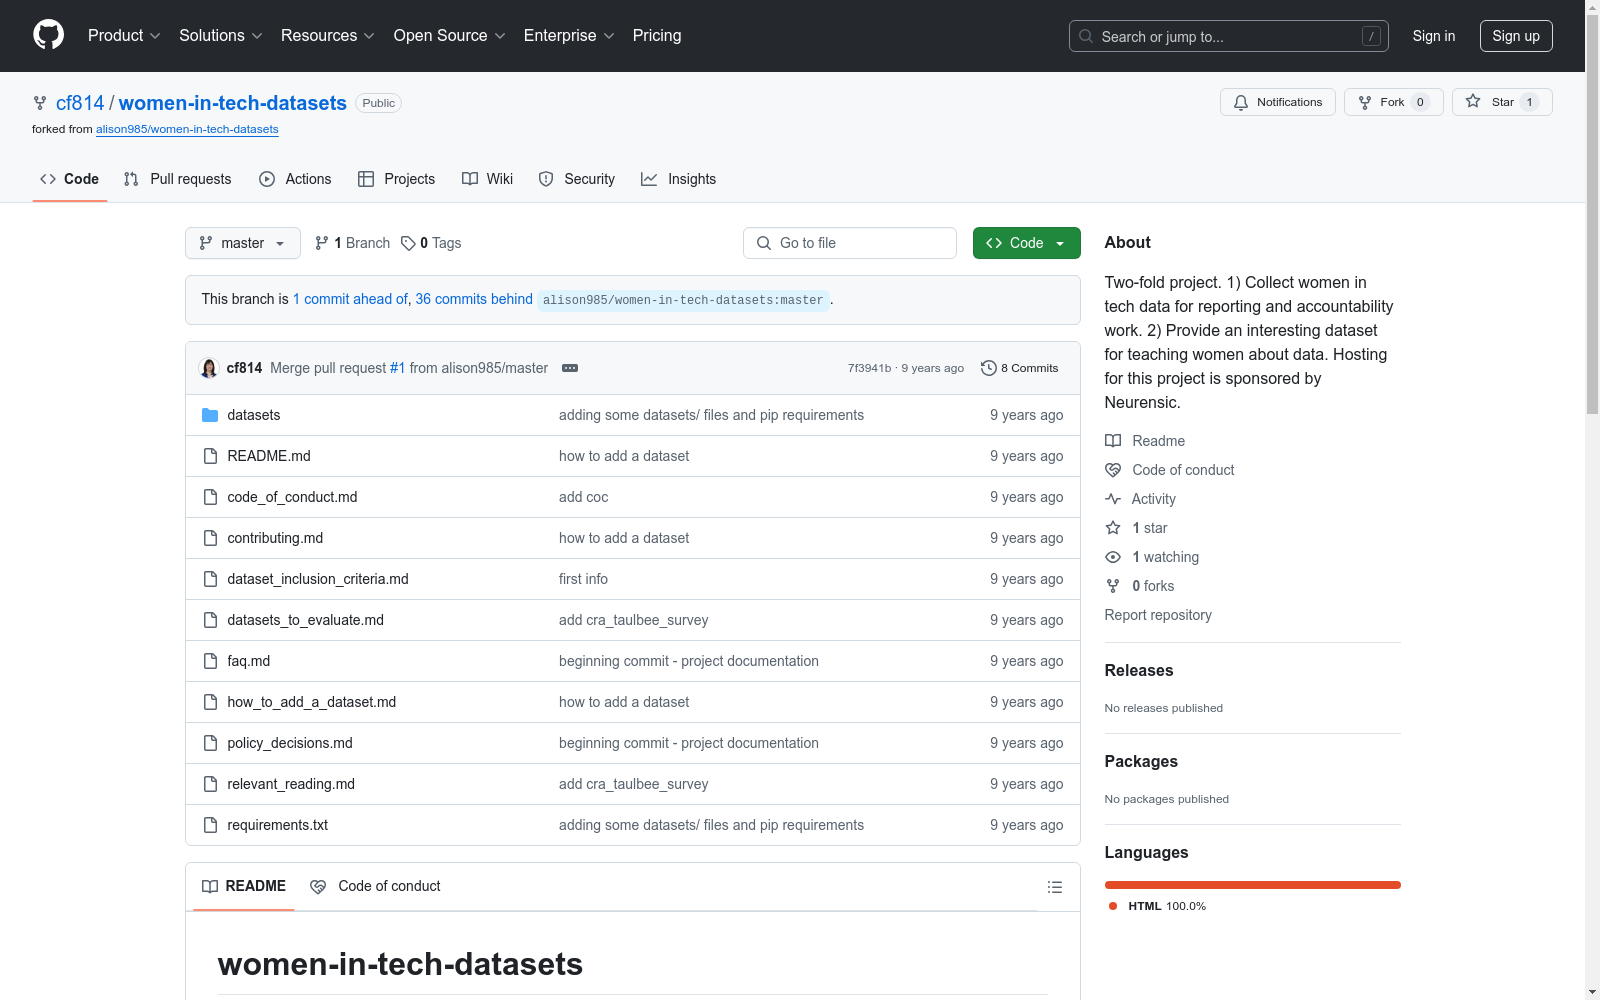Click the 7f3941b commit hash

(869, 368)
